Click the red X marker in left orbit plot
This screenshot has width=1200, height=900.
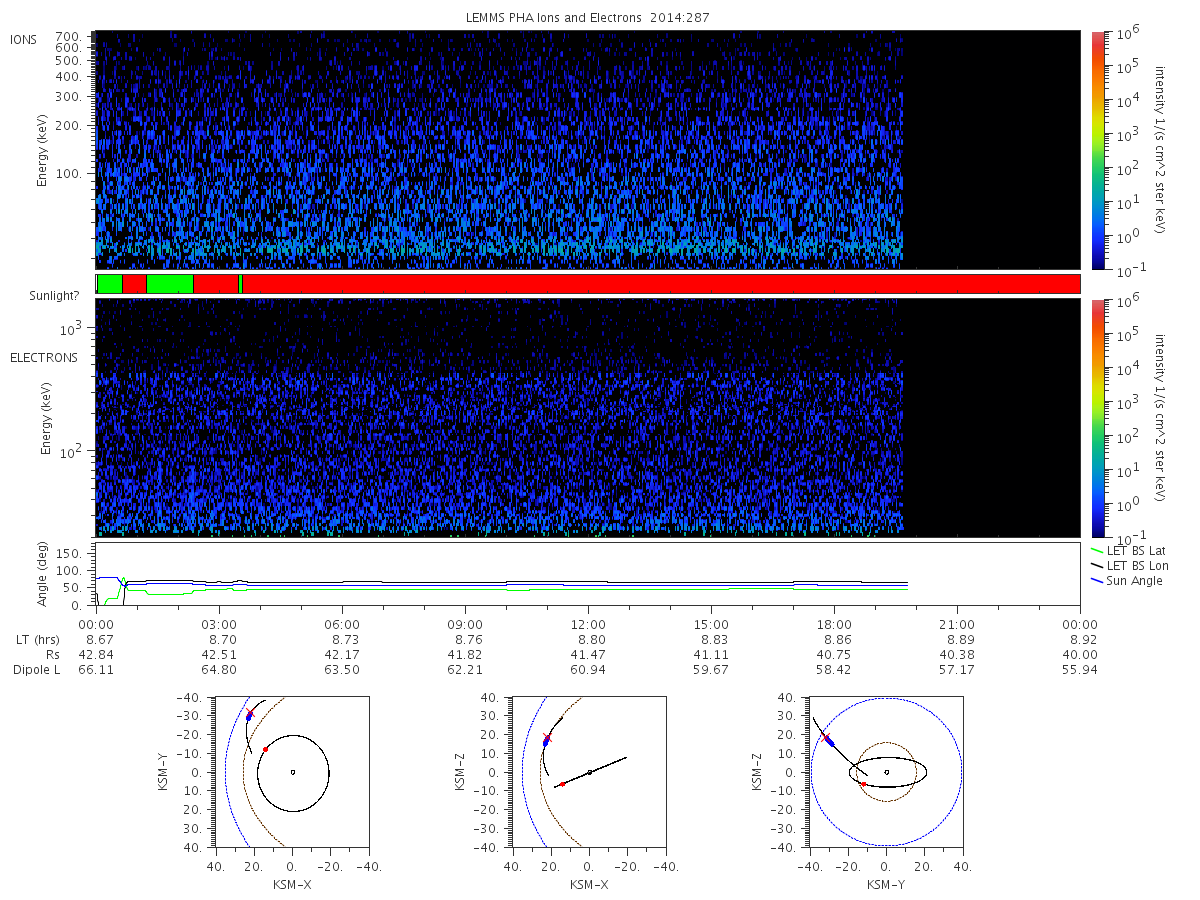click(x=250, y=713)
